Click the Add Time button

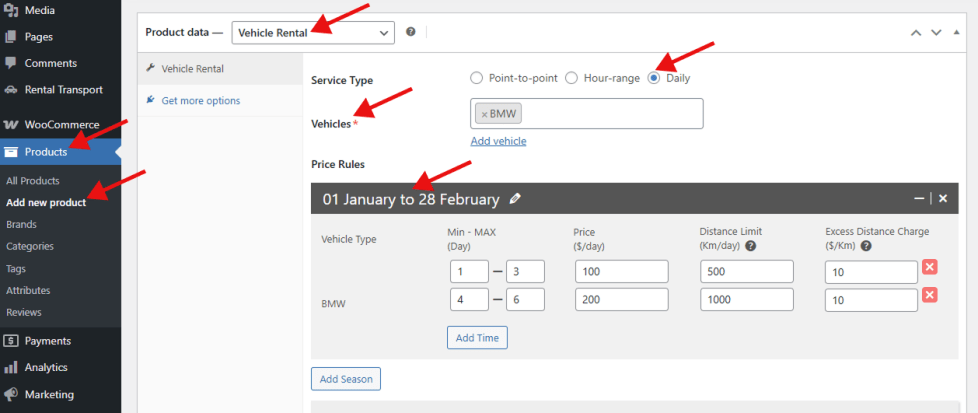(477, 338)
